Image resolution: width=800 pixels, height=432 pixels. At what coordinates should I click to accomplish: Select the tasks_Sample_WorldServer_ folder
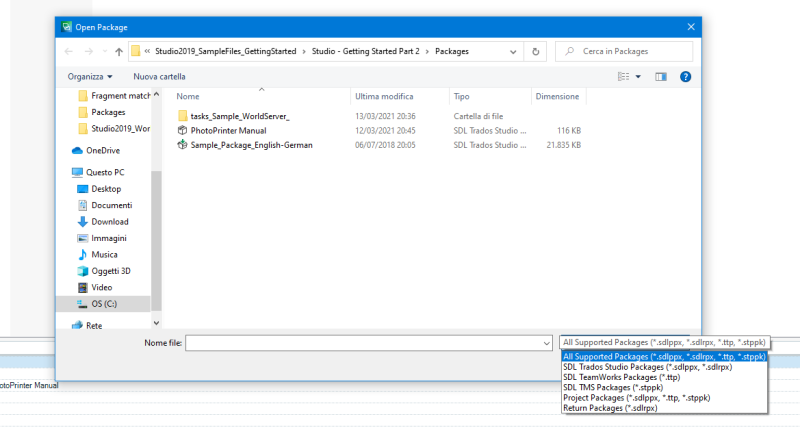point(240,116)
